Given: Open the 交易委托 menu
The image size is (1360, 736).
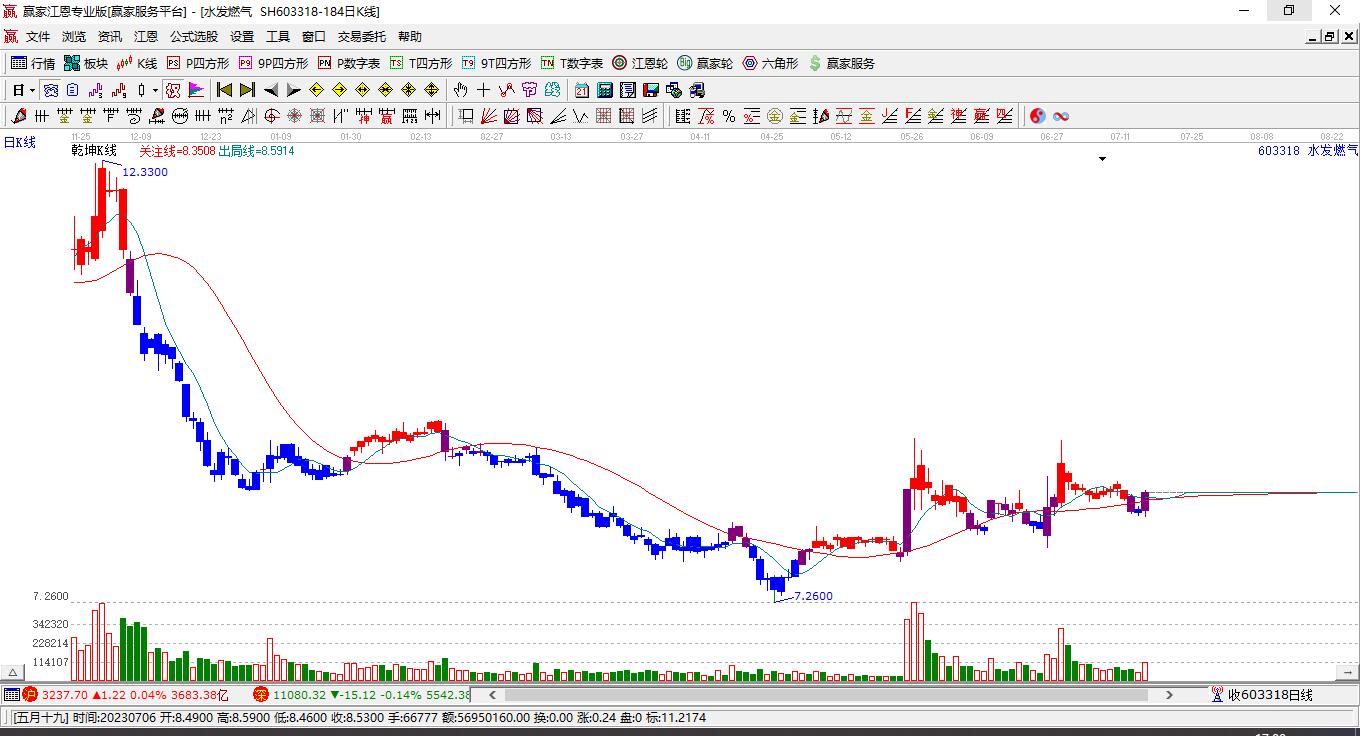Looking at the screenshot, I should 362,37.
